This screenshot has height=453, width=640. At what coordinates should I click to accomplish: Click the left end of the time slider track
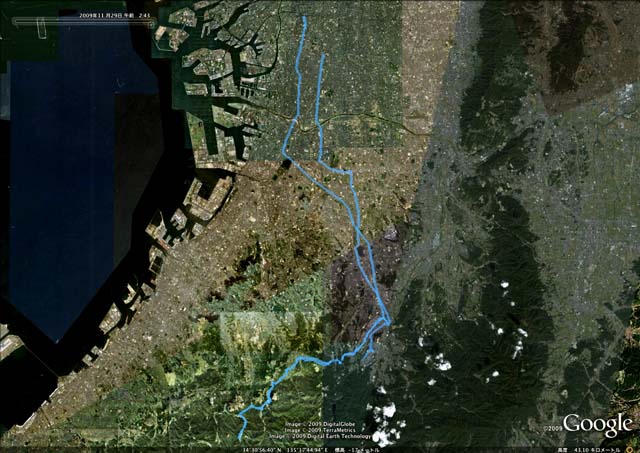[15, 21]
